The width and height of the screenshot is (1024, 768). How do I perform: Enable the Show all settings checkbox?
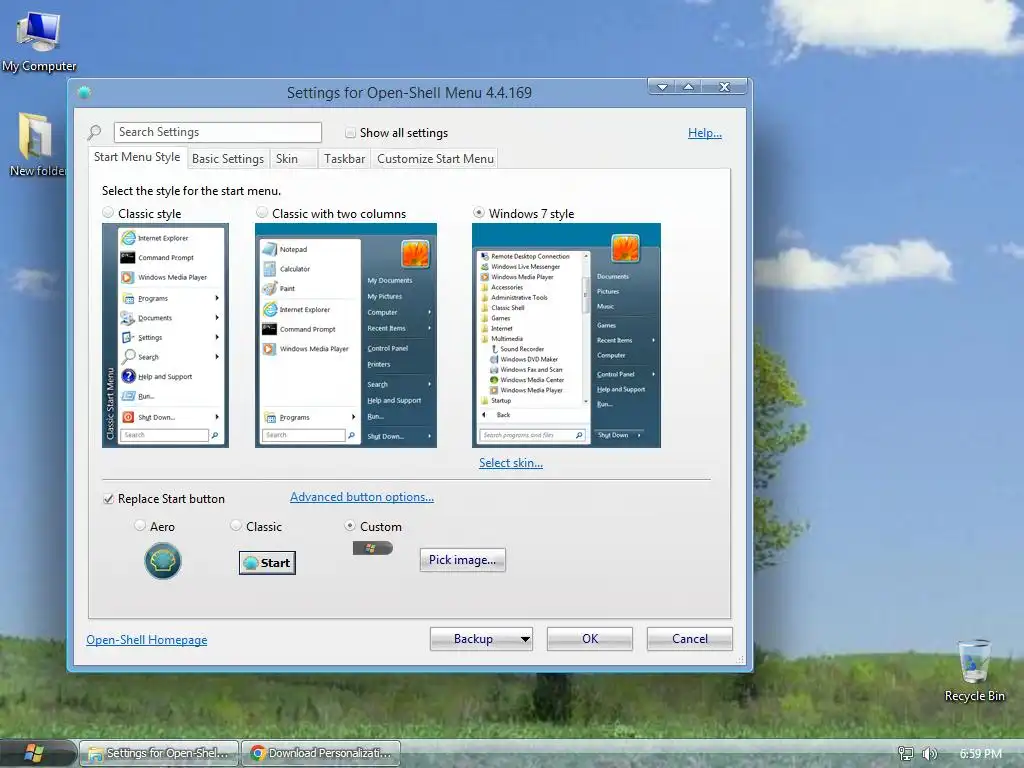351,133
